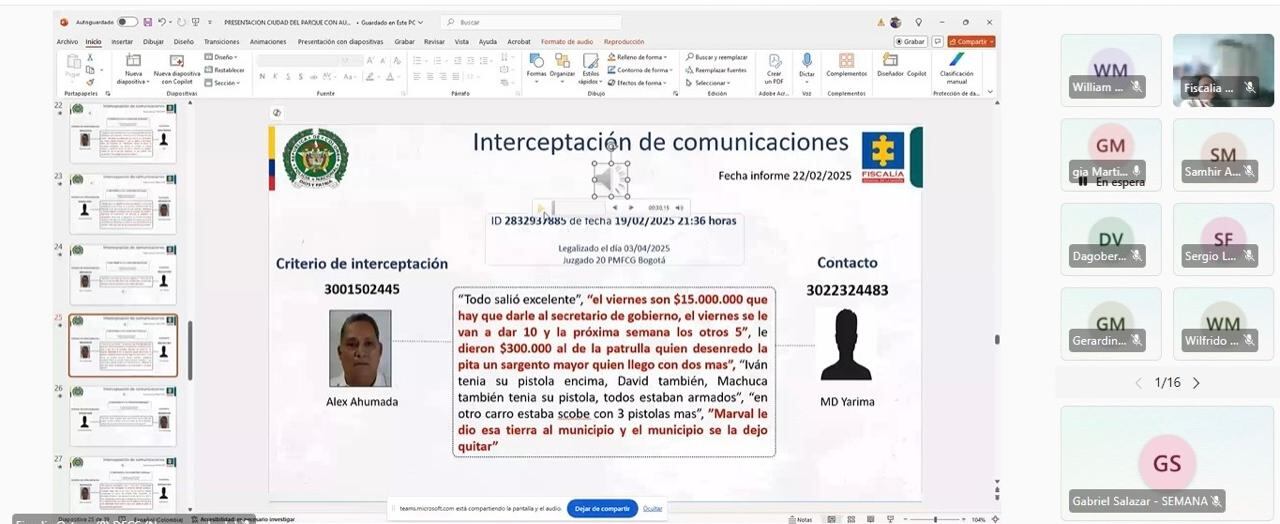Screen dimensions: 1280x524
Task: Switch to the Transiciones tab
Action: click(221, 42)
